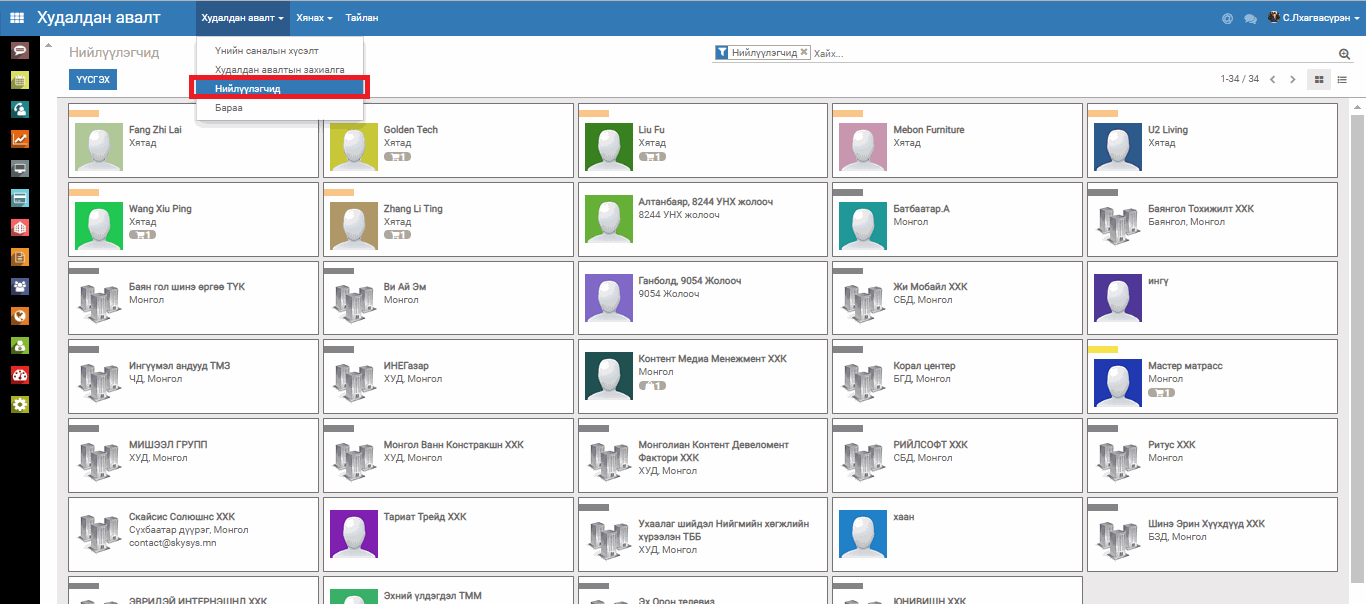Image resolution: width=1366 pixels, height=604 pixels.
Task: Select Үнийн саналын хүсэлт menu entry
Action: pyautogui.click(x=266, y=51)
